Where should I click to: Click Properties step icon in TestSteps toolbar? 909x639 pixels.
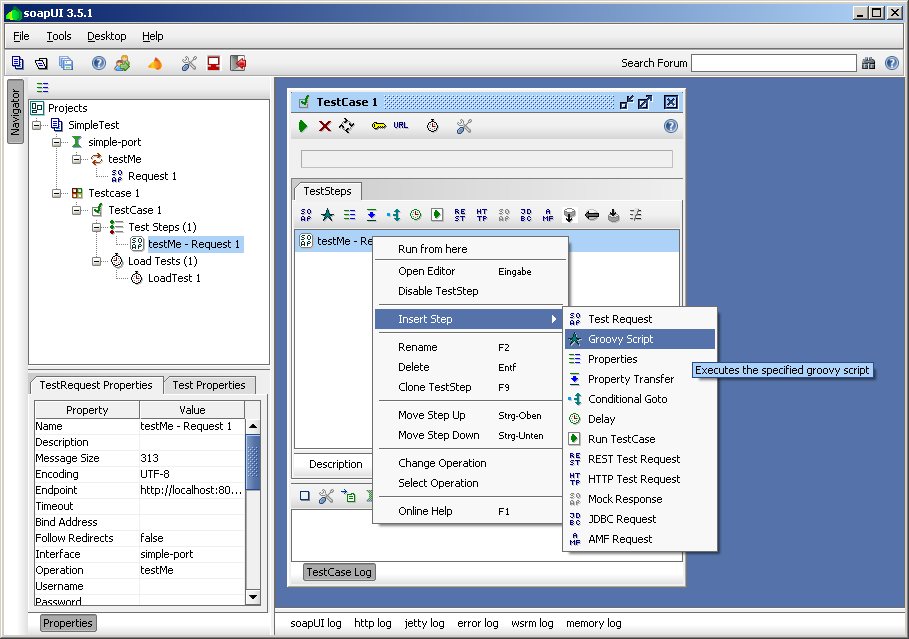tap(350, 215)
